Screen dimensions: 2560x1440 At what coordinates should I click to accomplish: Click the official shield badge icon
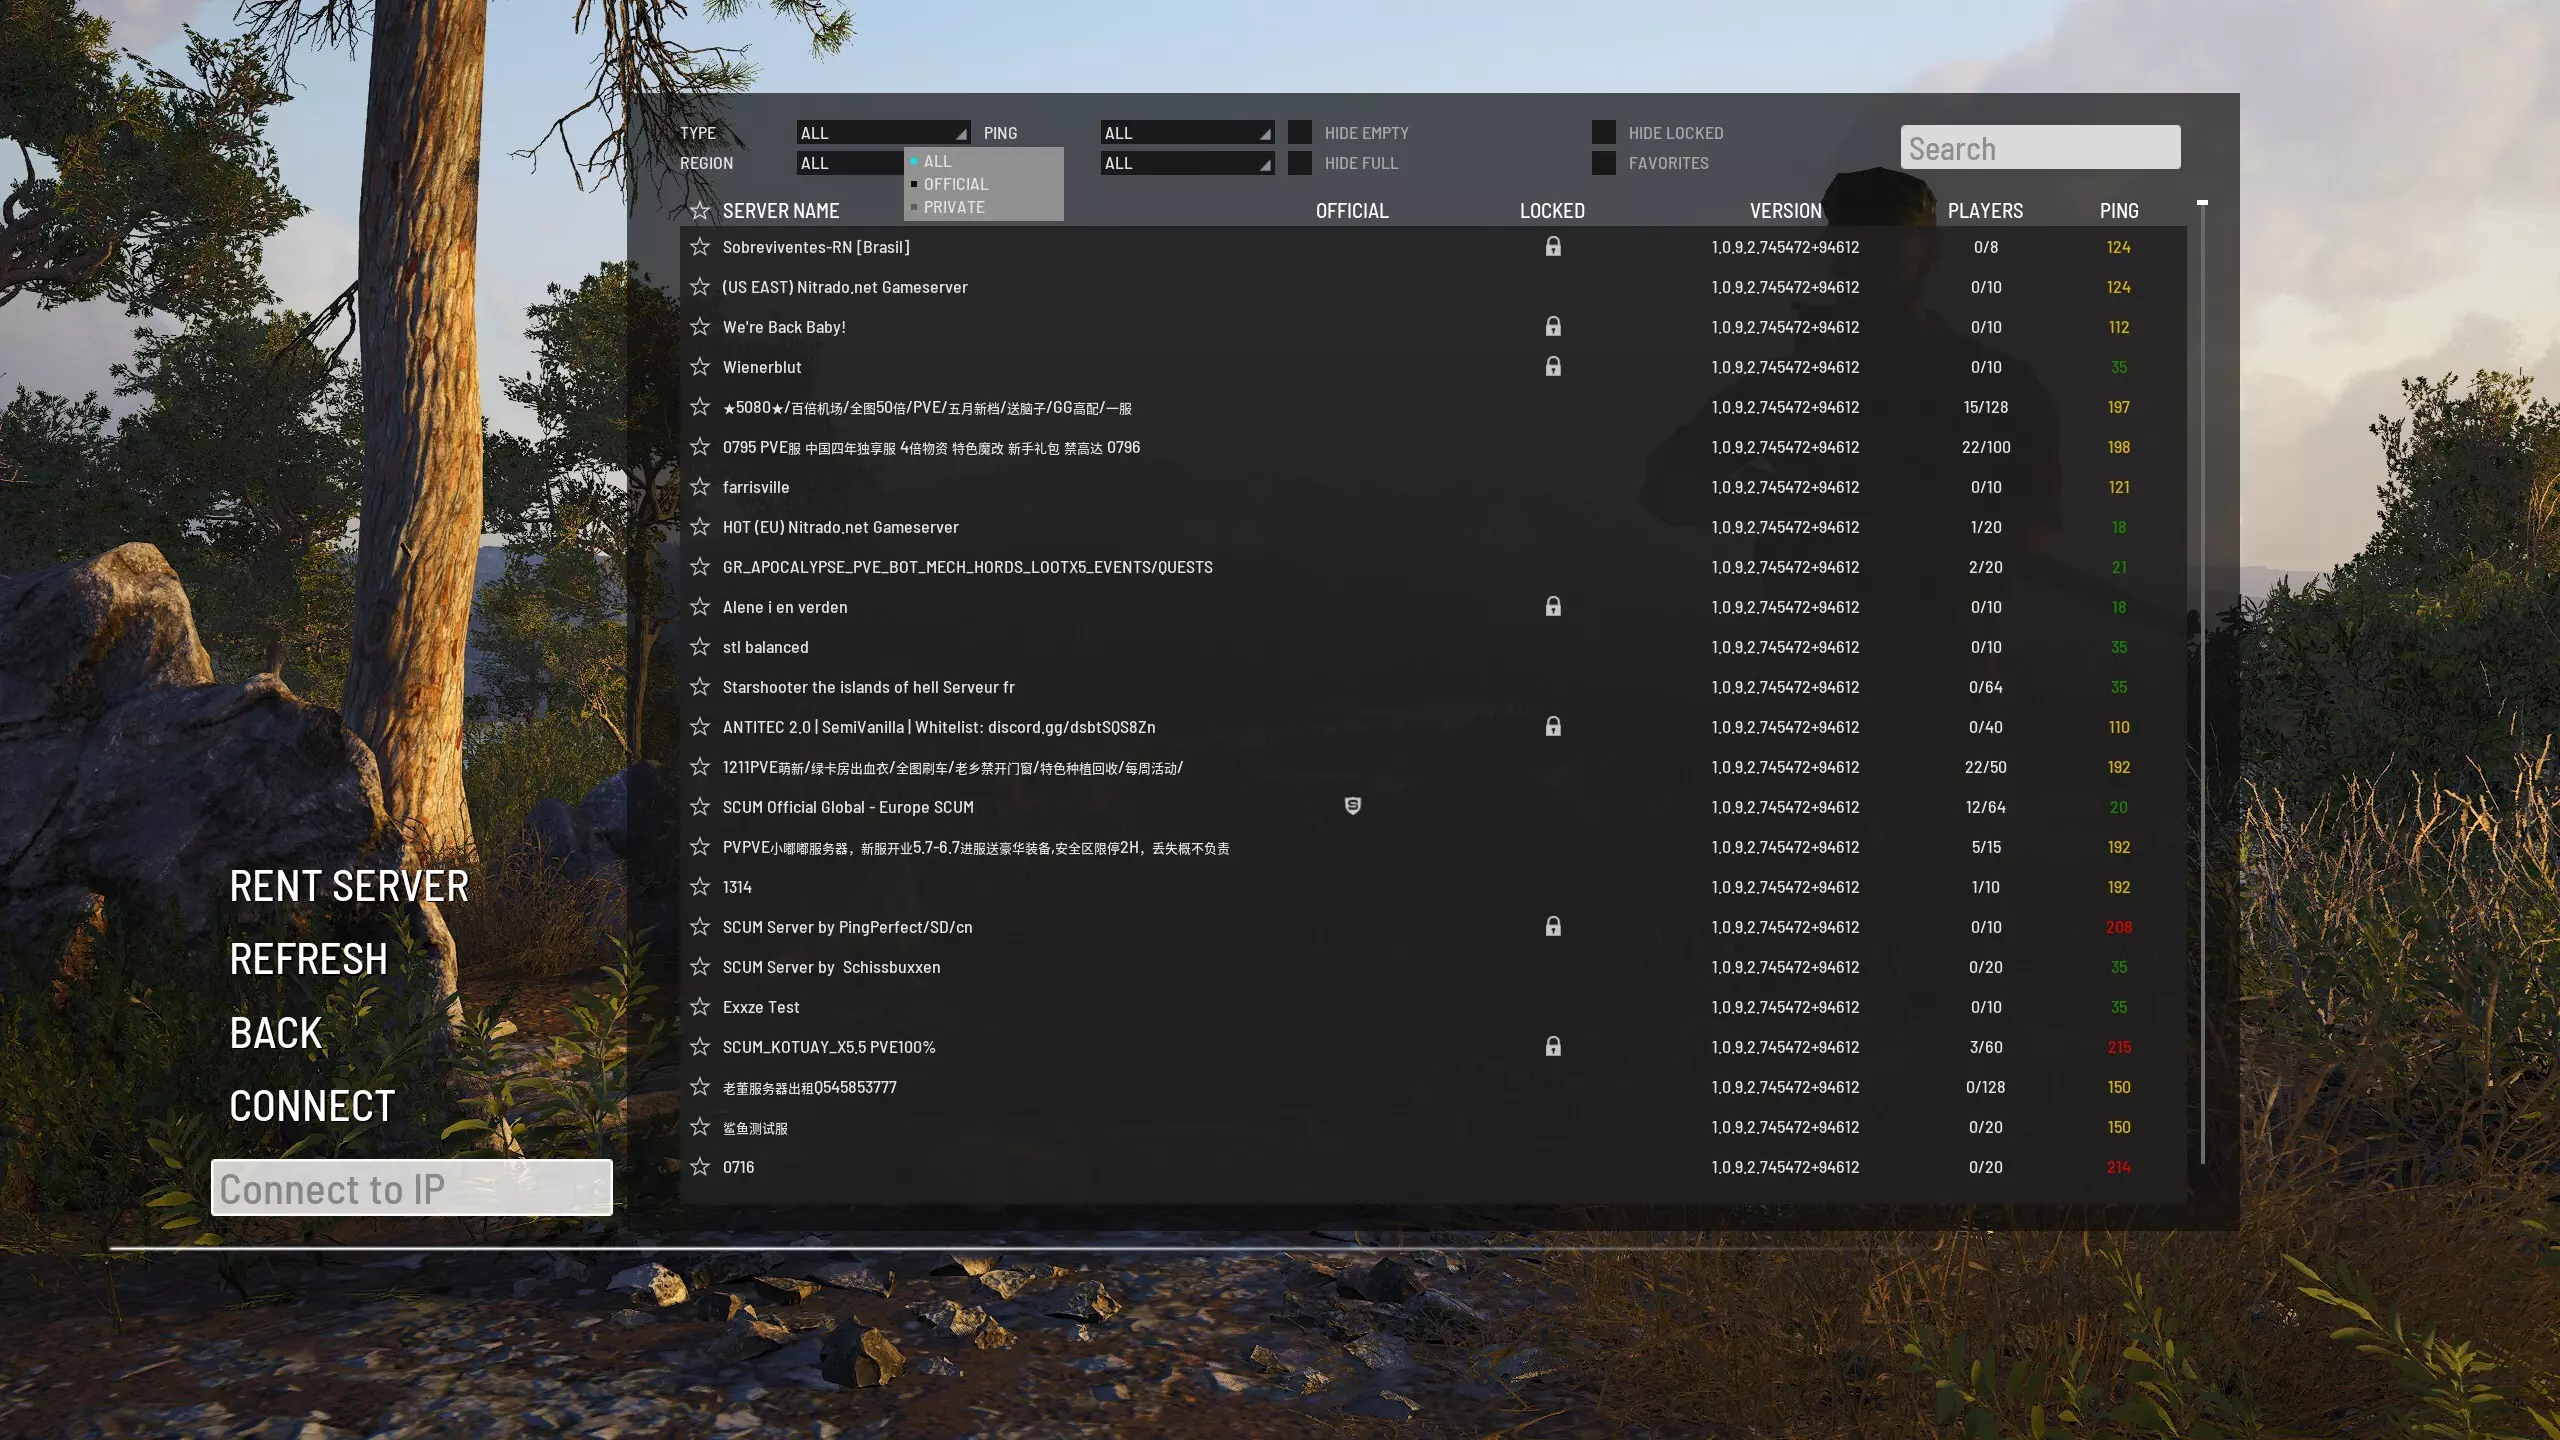click(x=1352, y=806)
